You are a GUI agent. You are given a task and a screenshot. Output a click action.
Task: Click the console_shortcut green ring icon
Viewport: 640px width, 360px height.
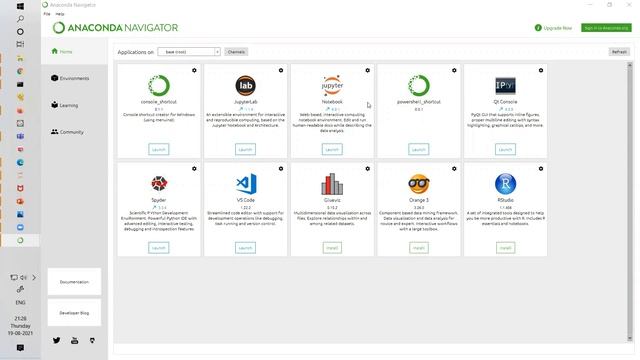[x=159, y=86]
